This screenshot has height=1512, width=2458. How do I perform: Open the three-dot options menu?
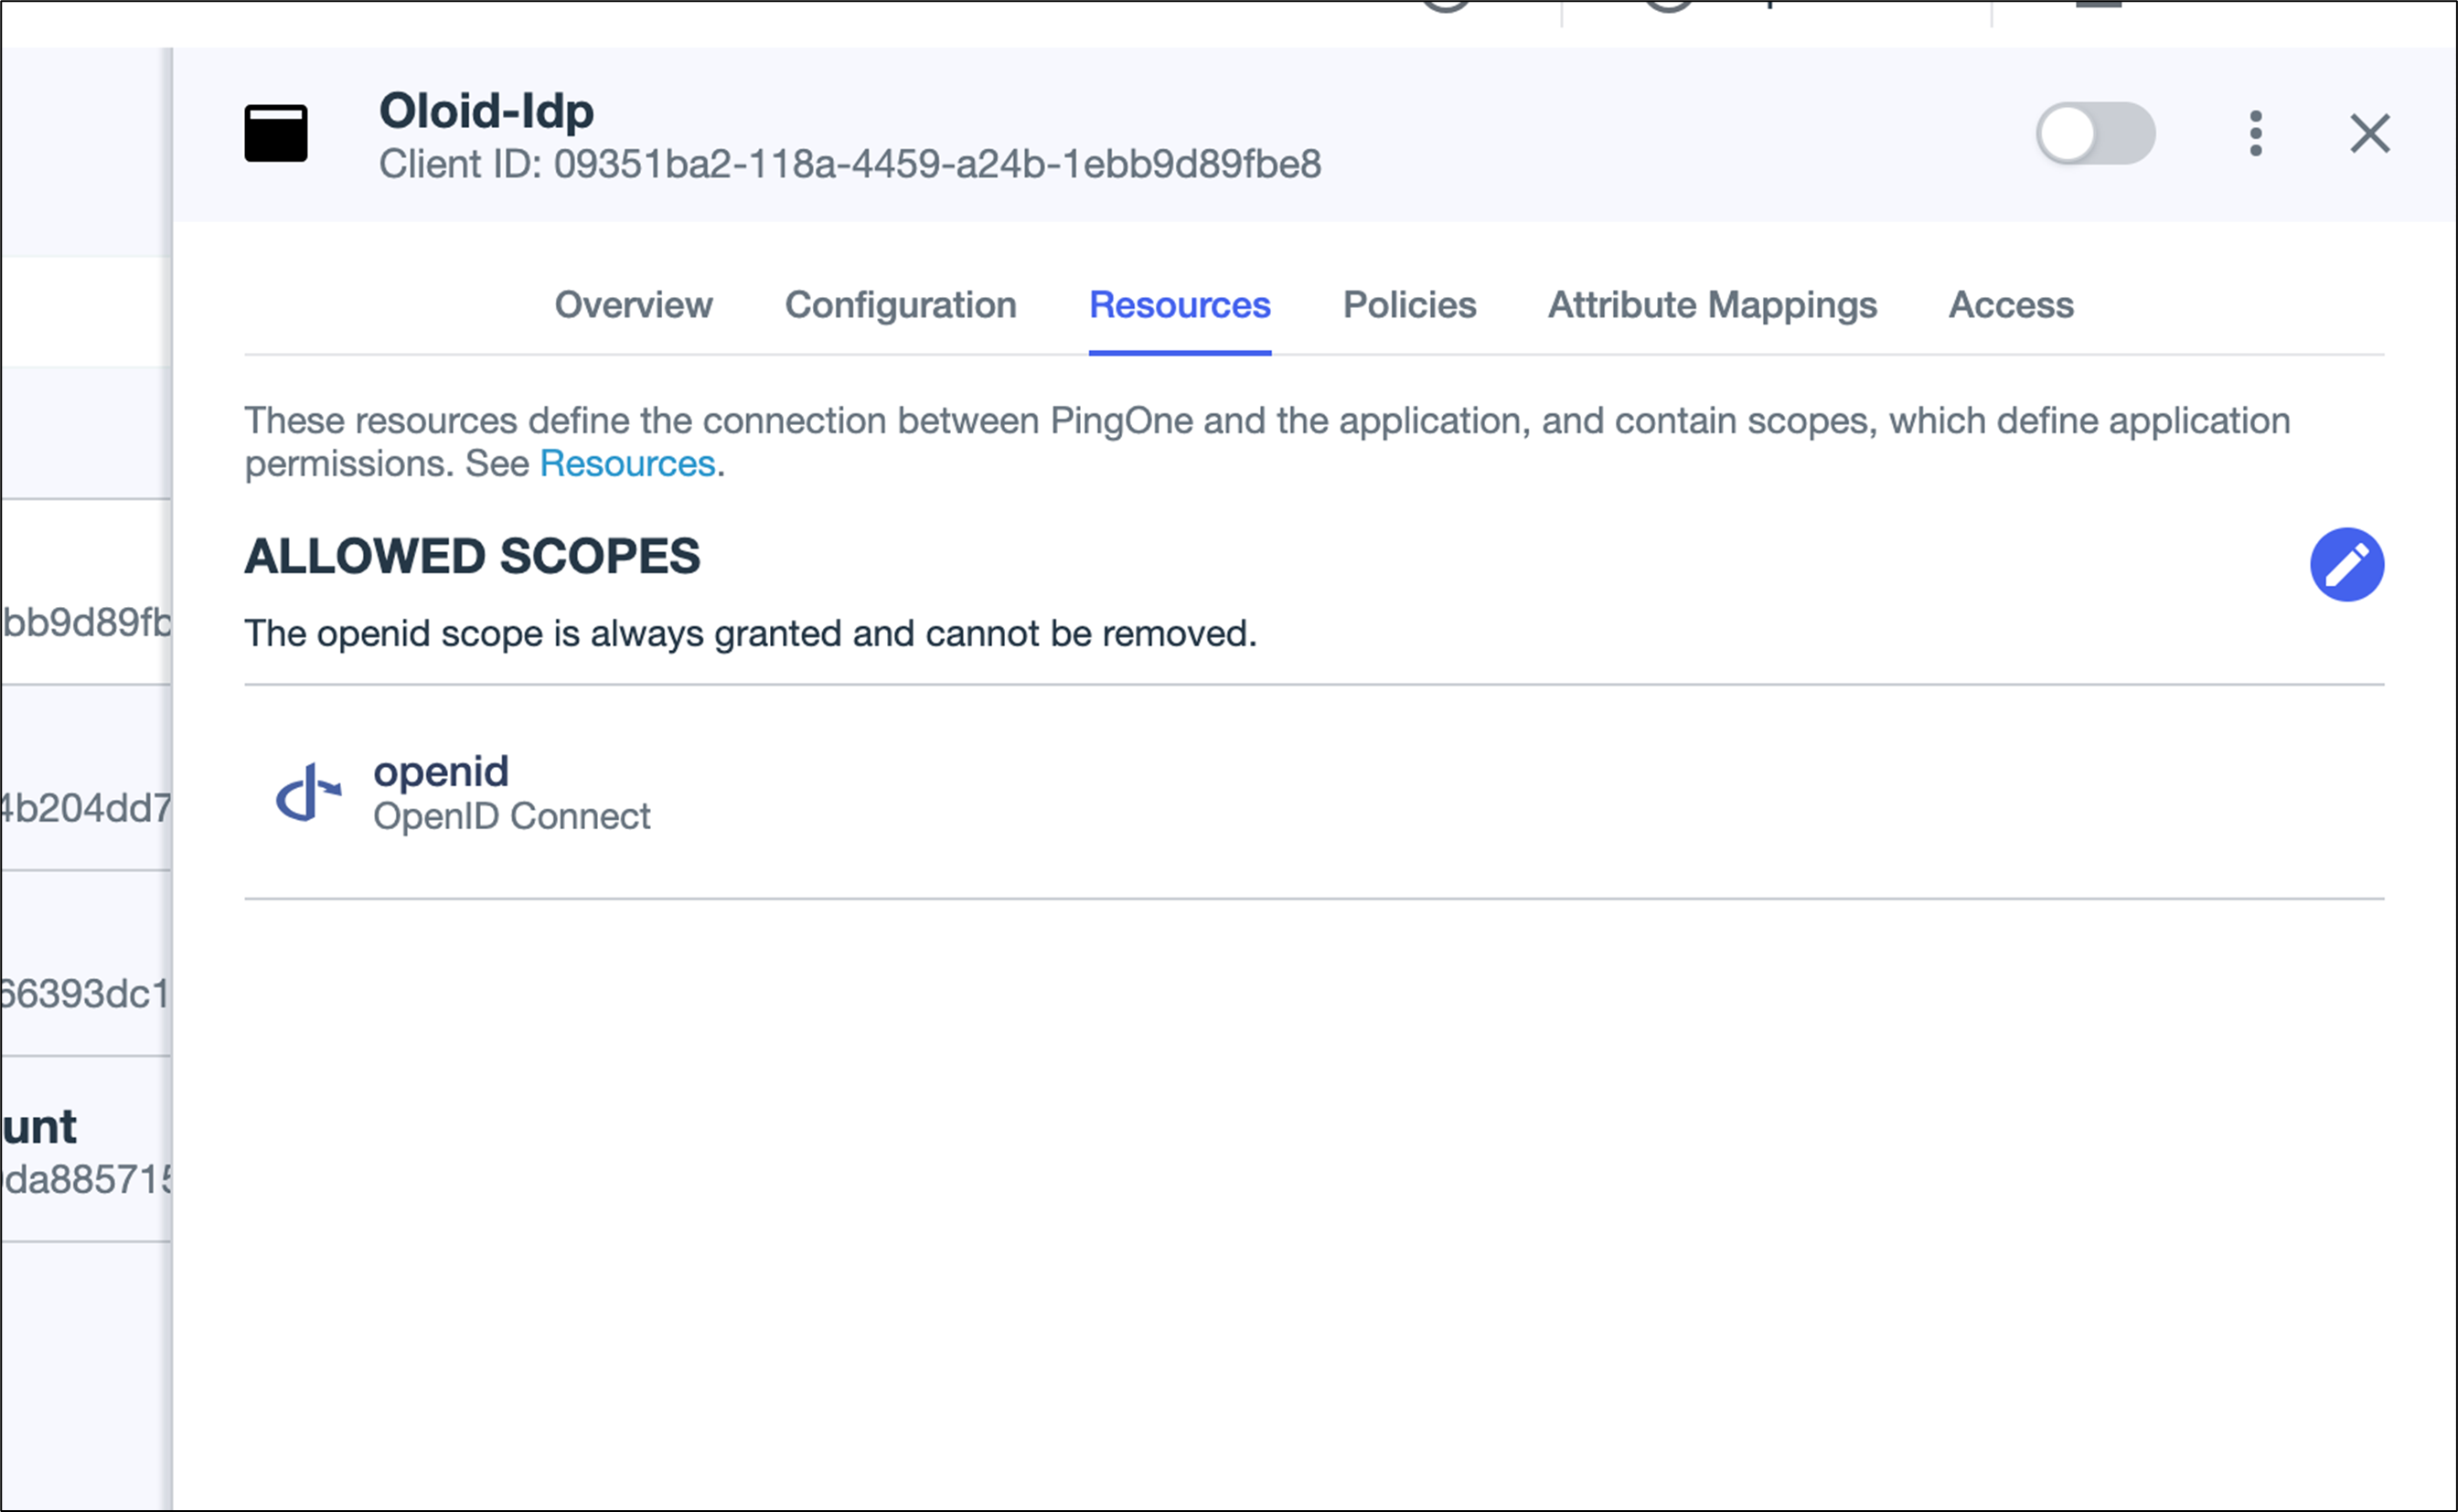point(2256,133)
